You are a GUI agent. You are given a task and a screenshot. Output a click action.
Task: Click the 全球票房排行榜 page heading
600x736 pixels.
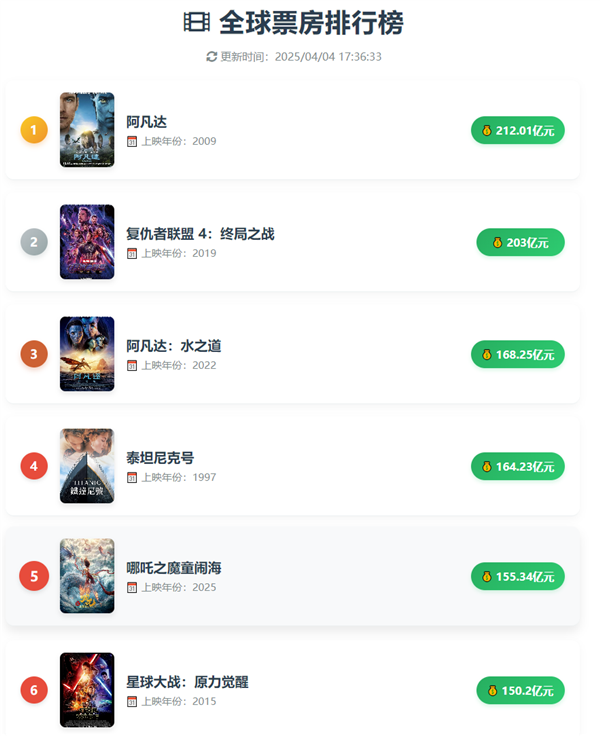[x=311, y=23]
